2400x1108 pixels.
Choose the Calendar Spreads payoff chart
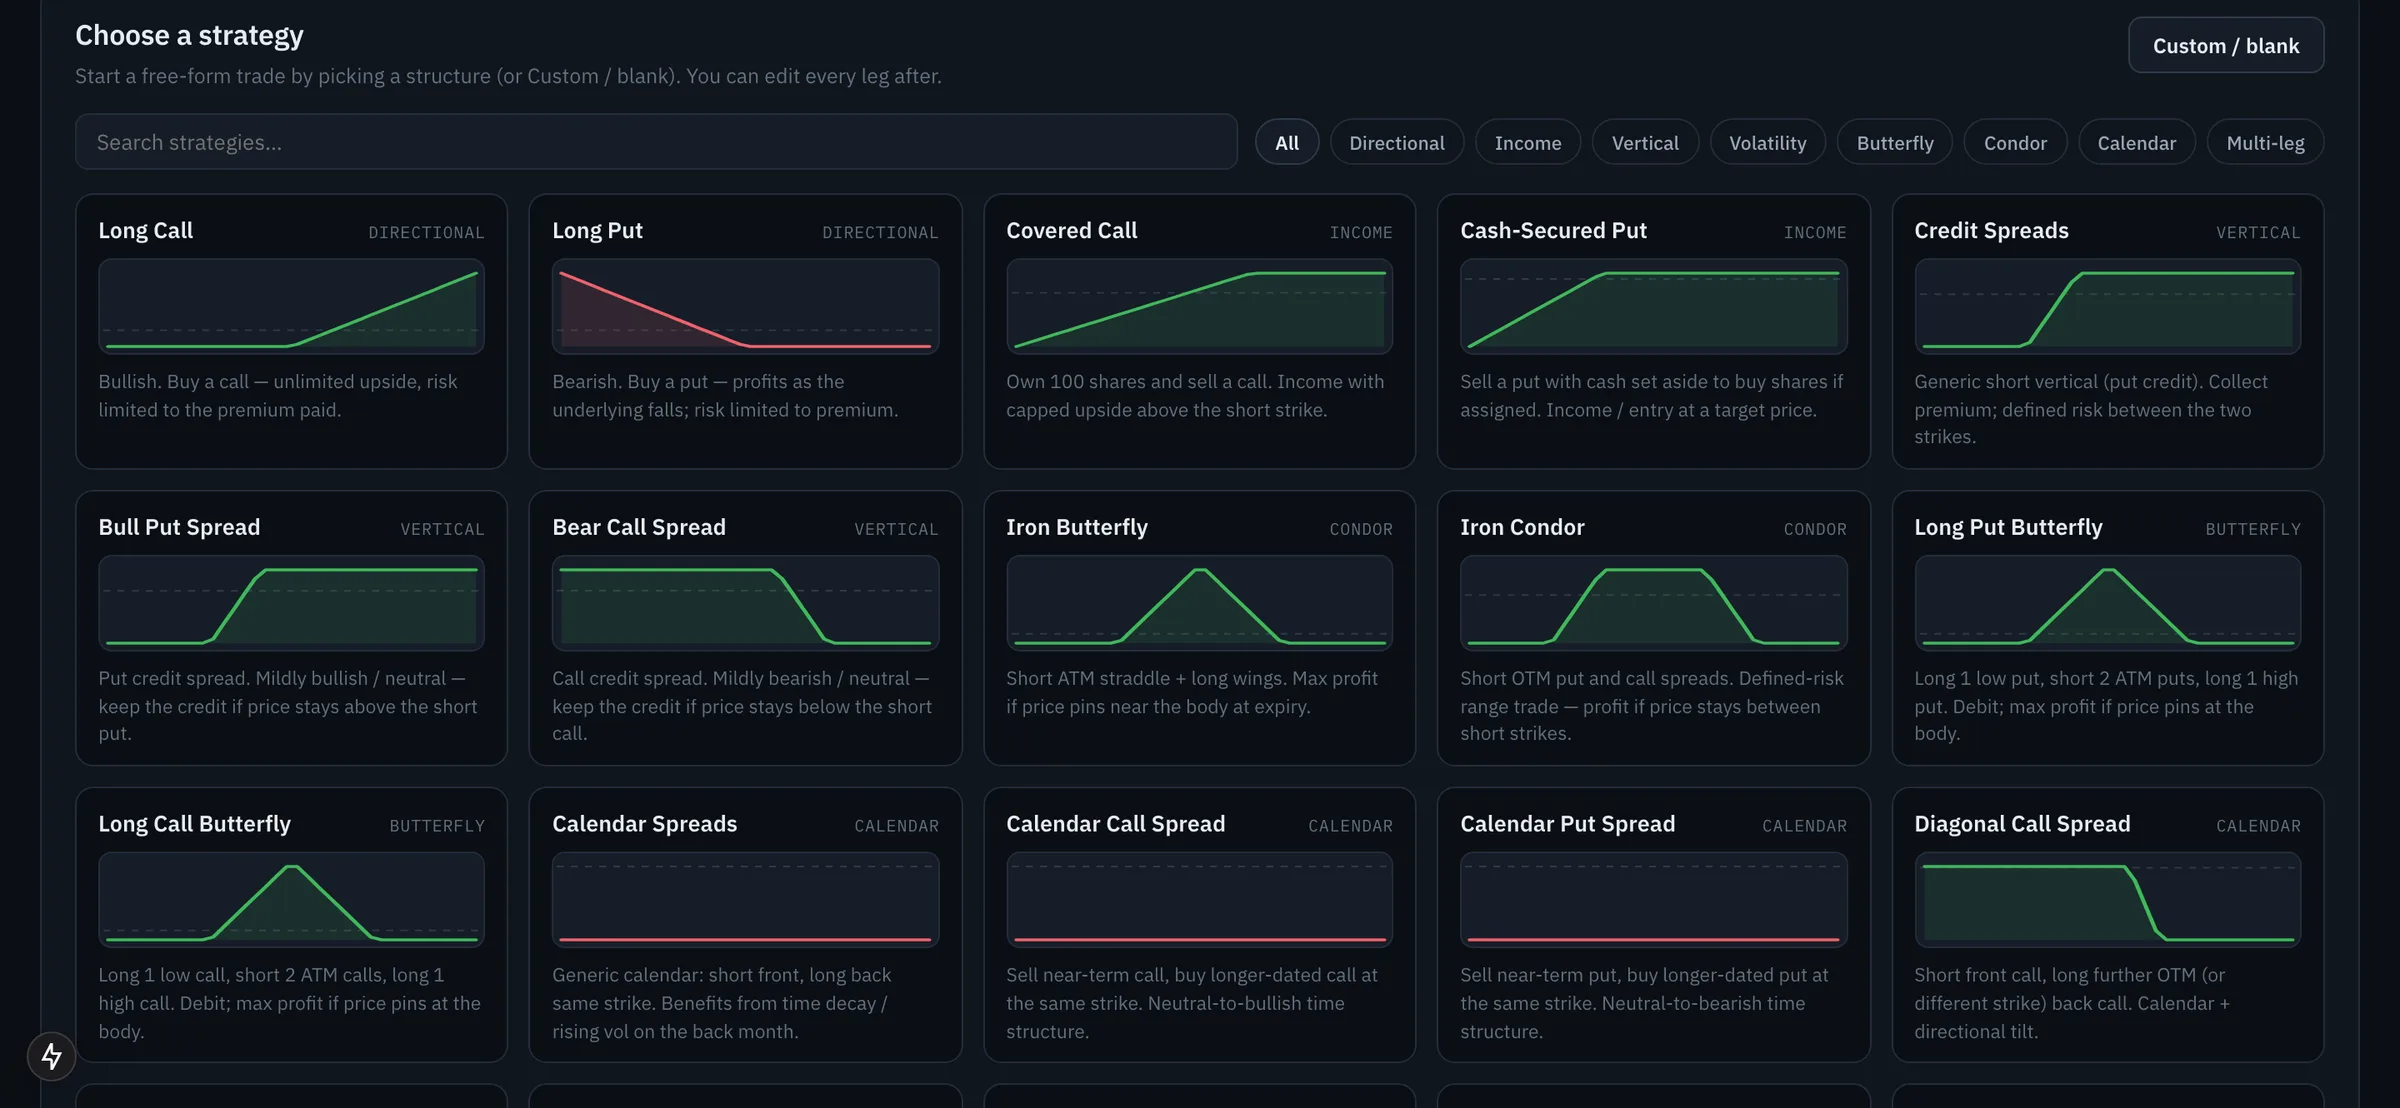745,900
